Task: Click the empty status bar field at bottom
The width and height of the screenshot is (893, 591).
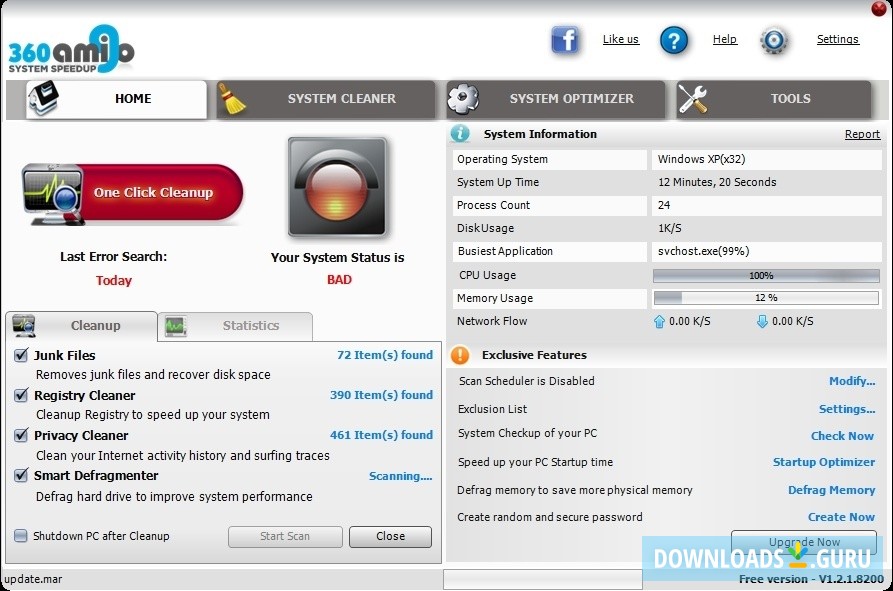Action: pyautogui.click(x=543, y=580)
